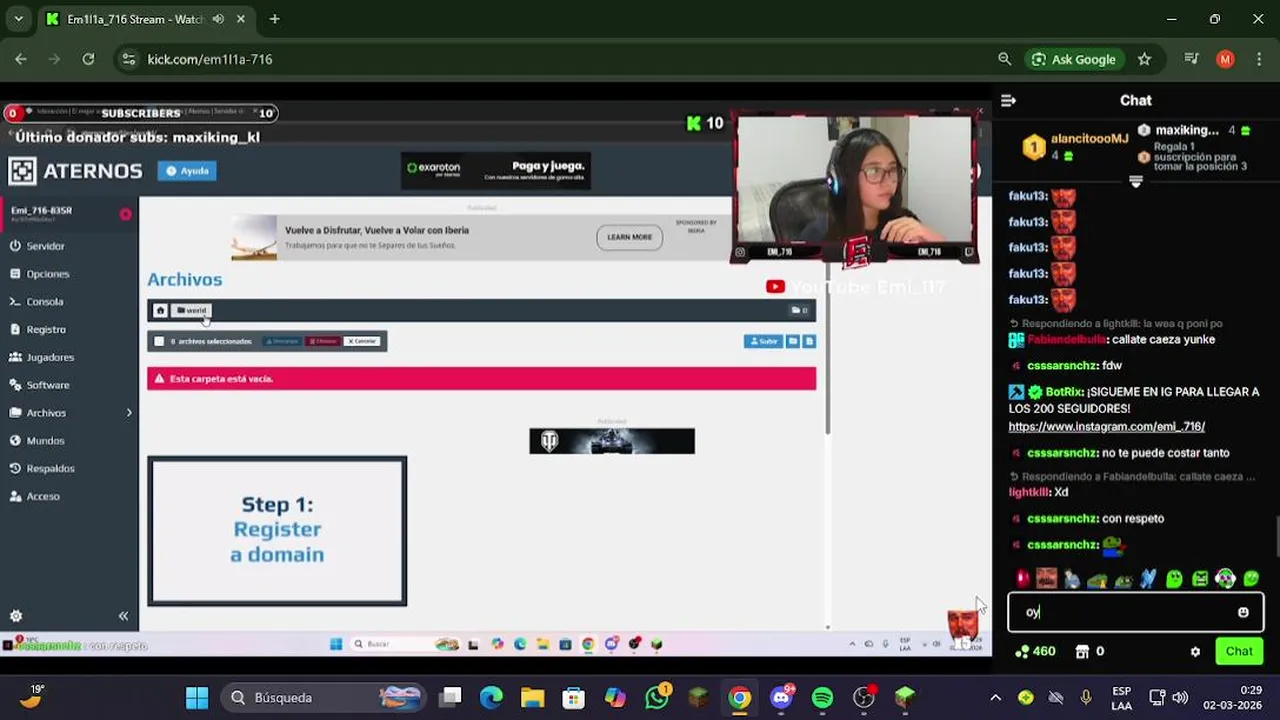Image resolution: width=1280 pixels, height=720 pixels.
Task: Click the Cancelar button in file selection bar
Action: point(362,342)
